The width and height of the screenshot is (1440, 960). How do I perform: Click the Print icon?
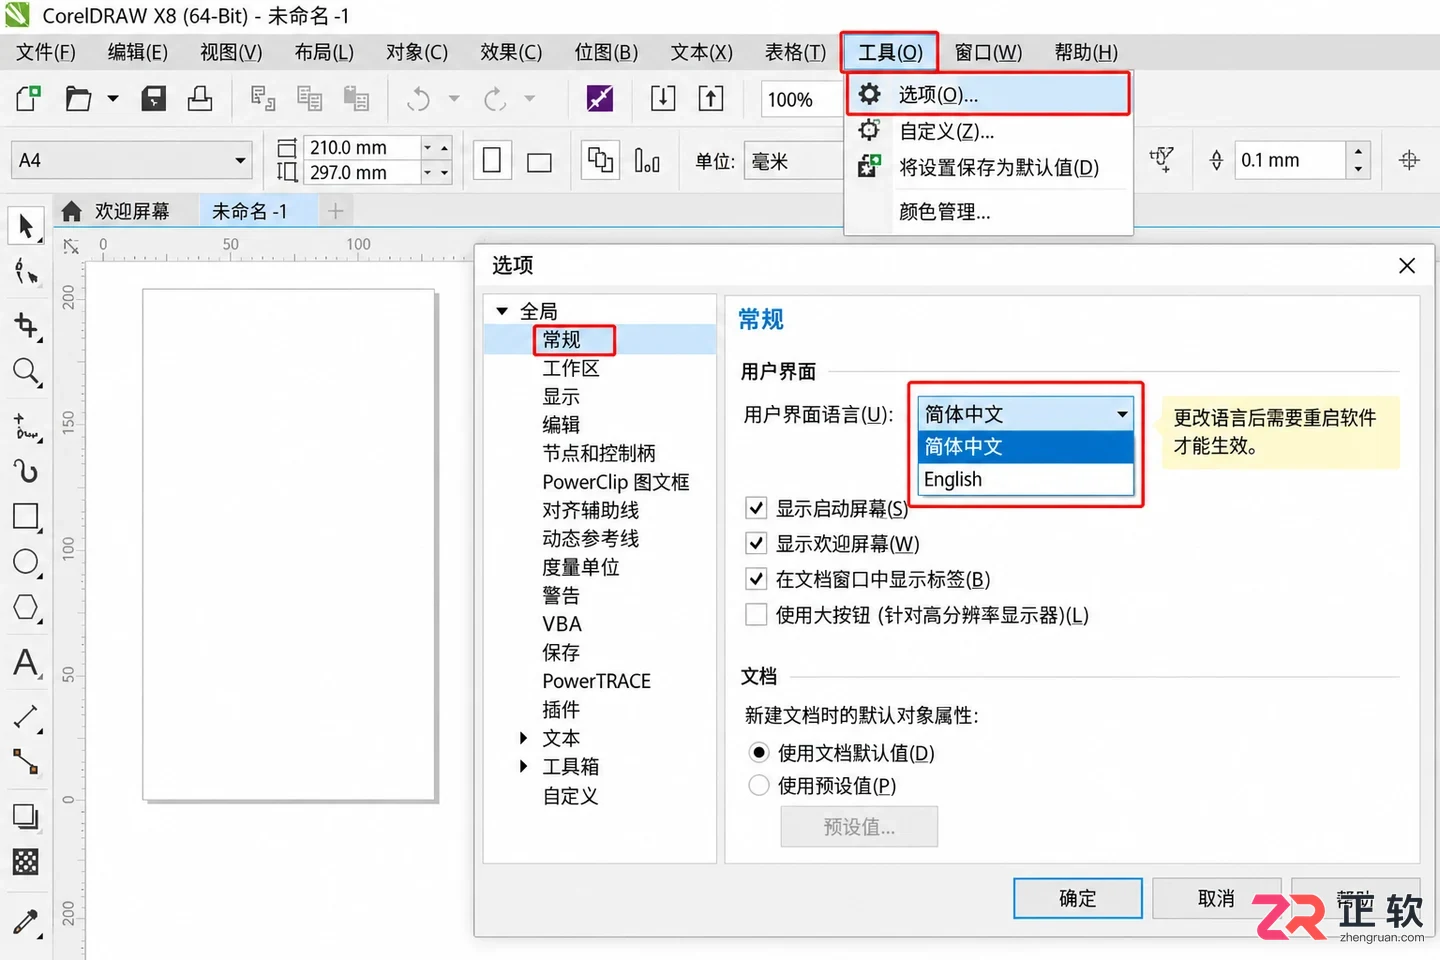(x=200, y=98)
